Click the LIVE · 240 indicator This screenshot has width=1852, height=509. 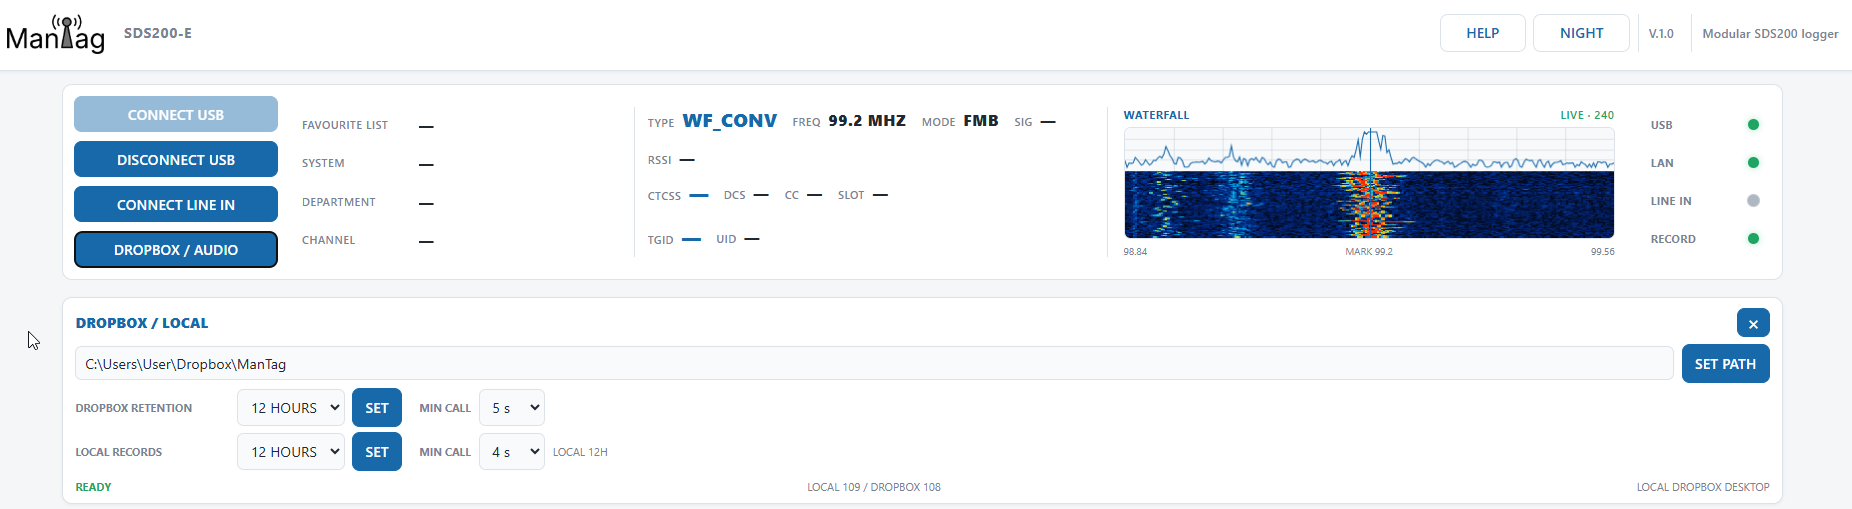1587,115
